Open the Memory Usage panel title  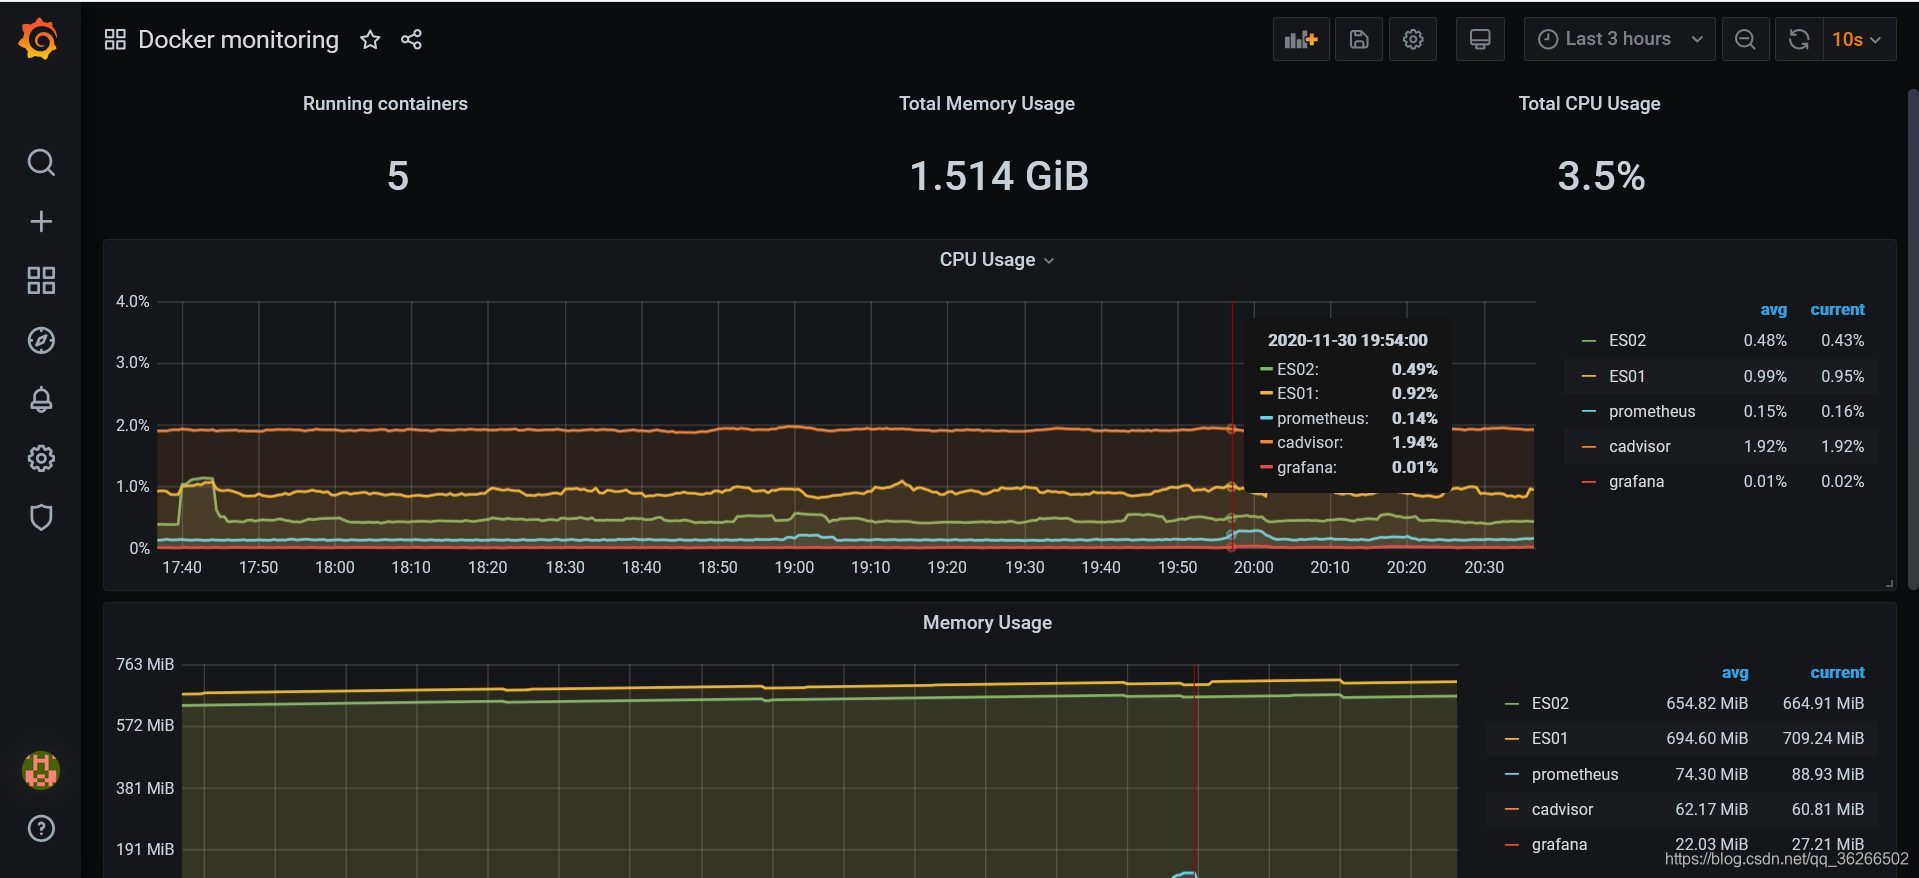coord(987,623)
